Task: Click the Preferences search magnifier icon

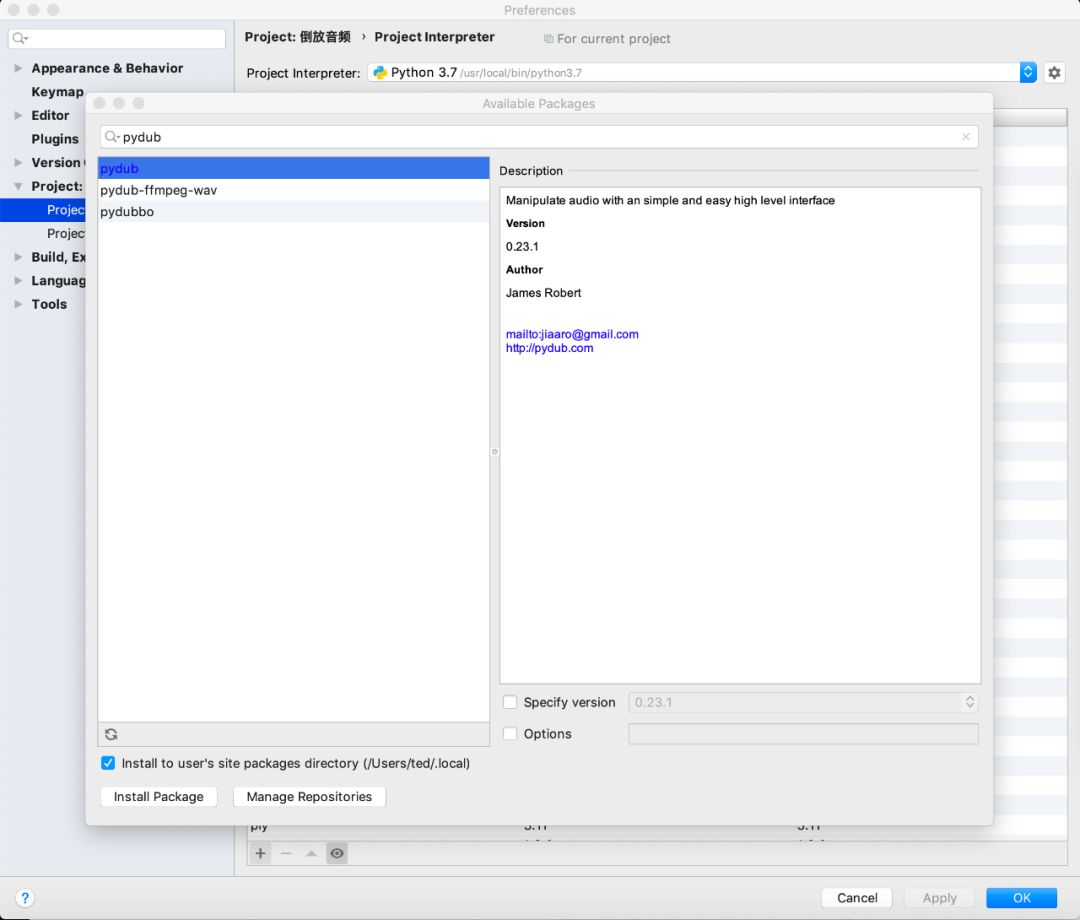Action: 20,39
